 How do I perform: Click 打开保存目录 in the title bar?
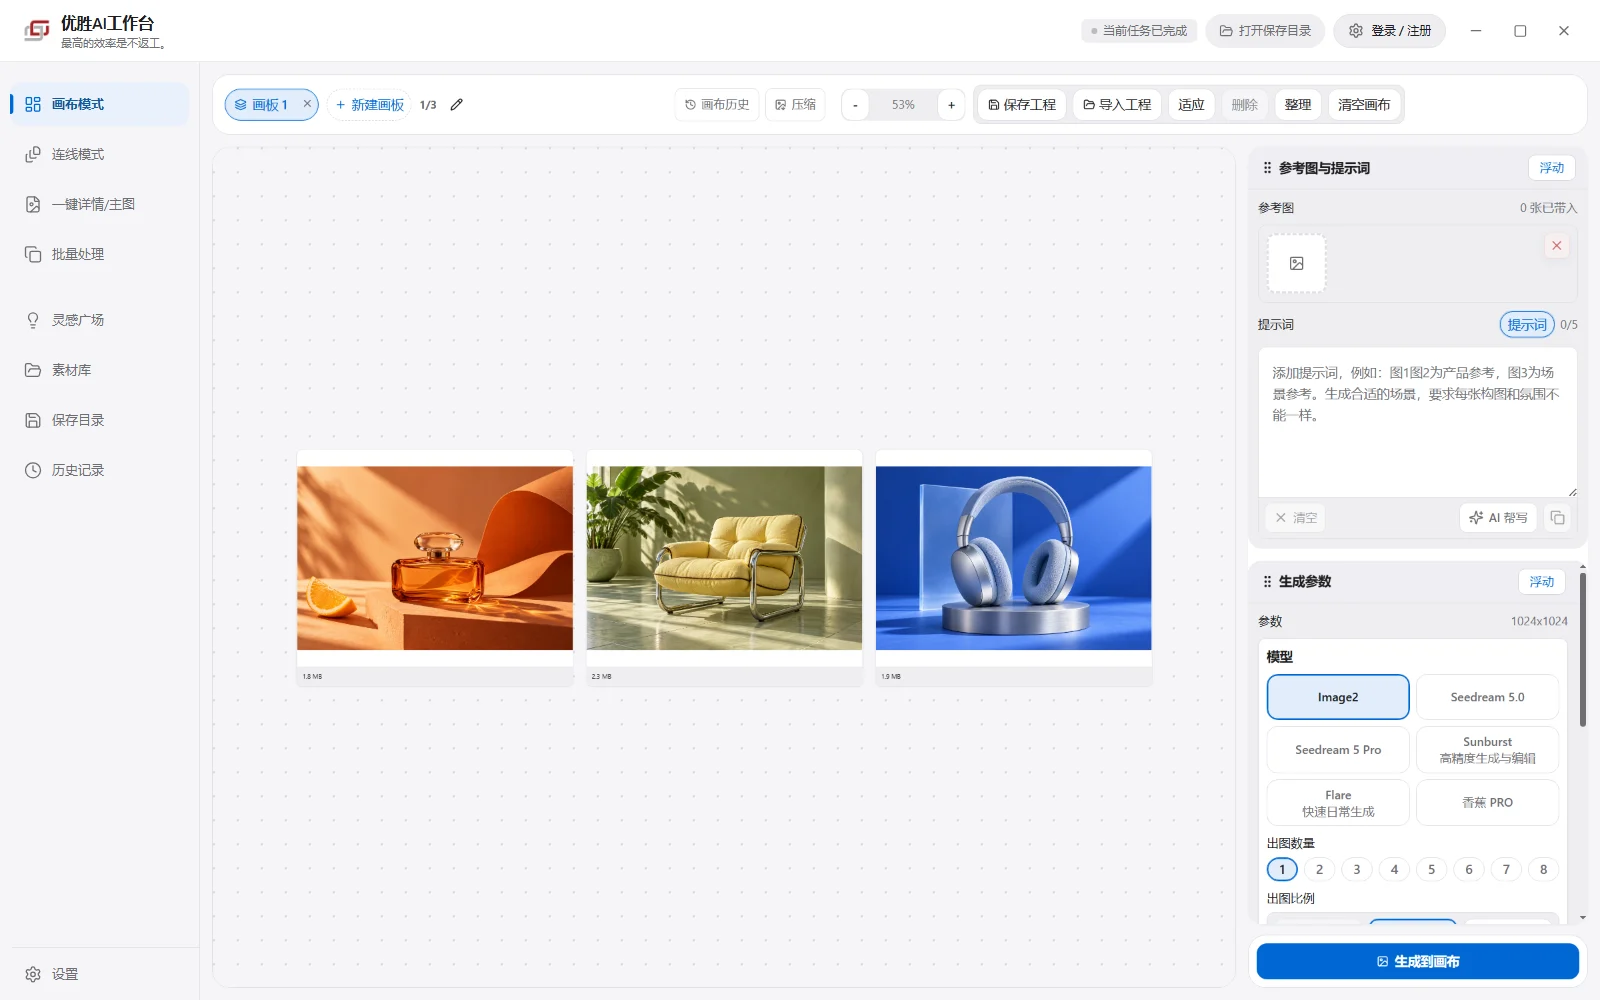pyautogui.click(x=1265, y=31)
